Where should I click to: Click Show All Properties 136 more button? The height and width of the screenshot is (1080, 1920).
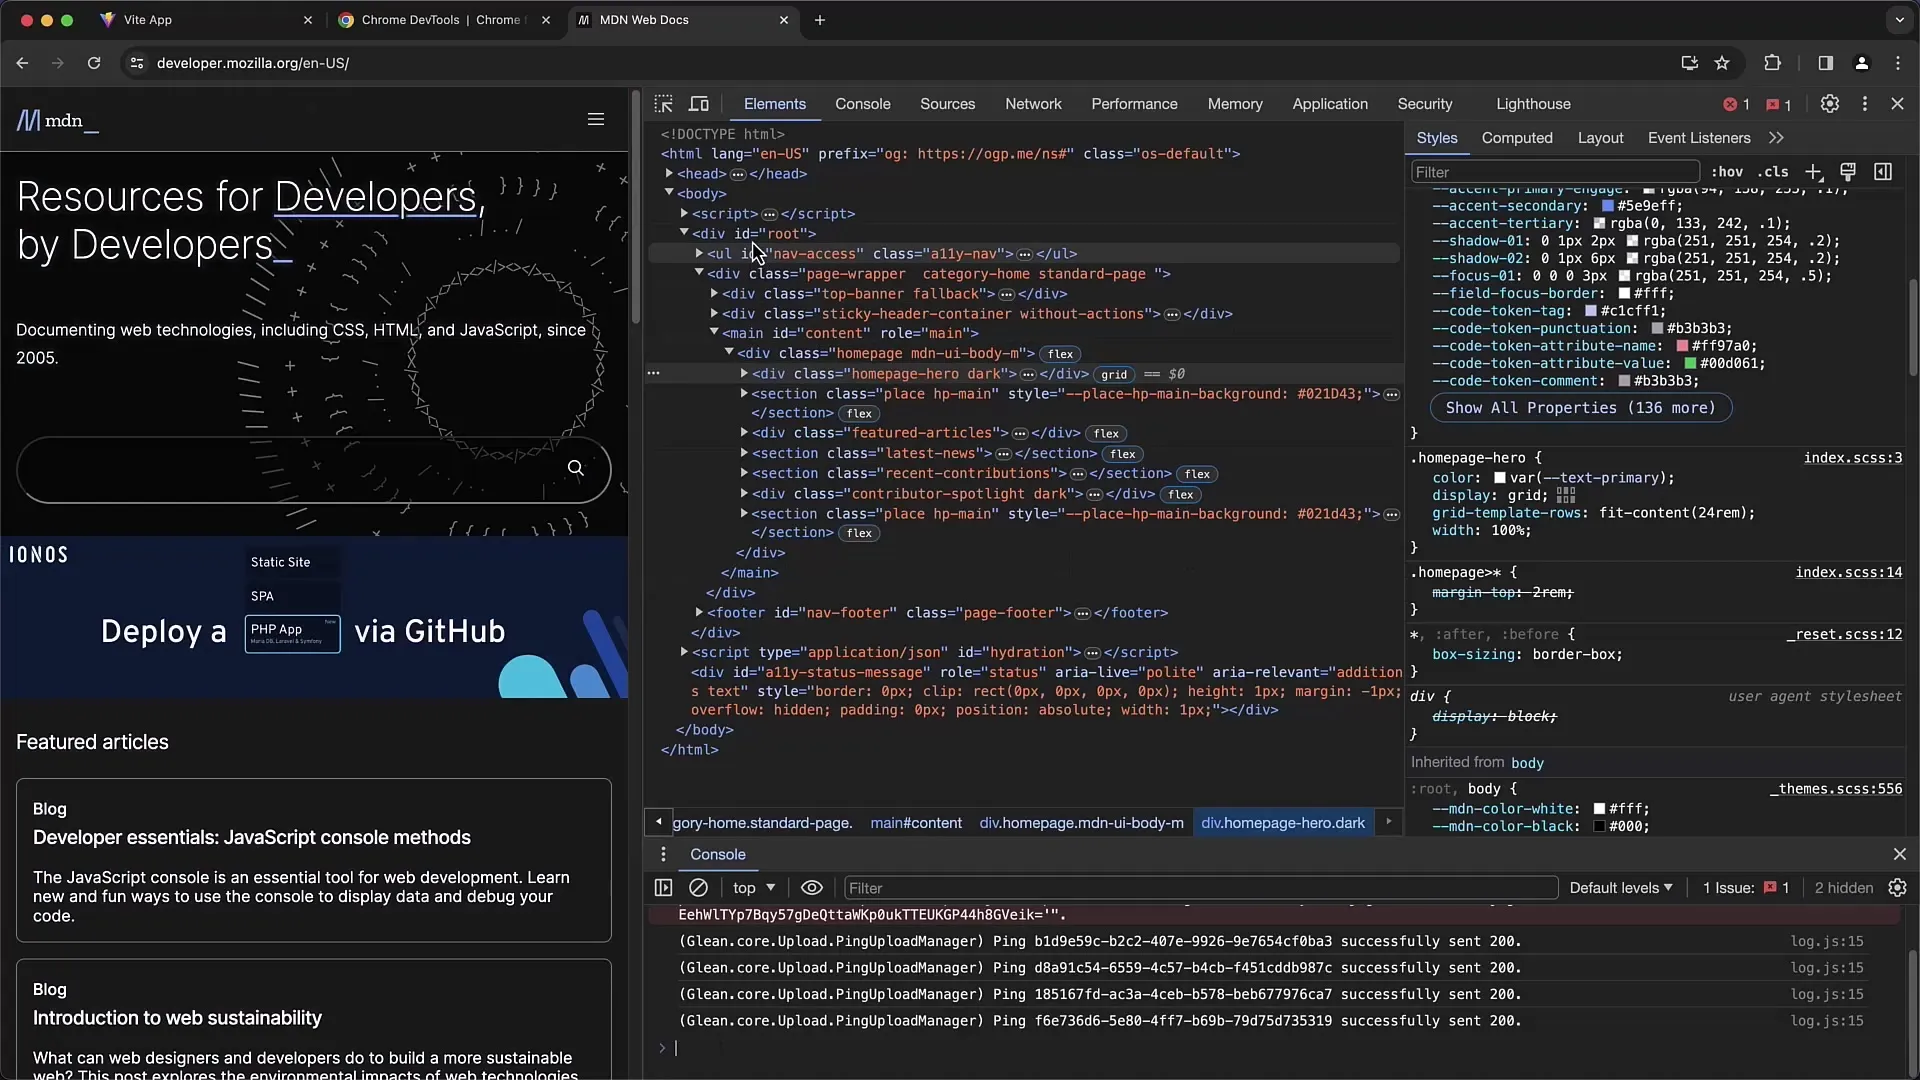pos(1577,406)
